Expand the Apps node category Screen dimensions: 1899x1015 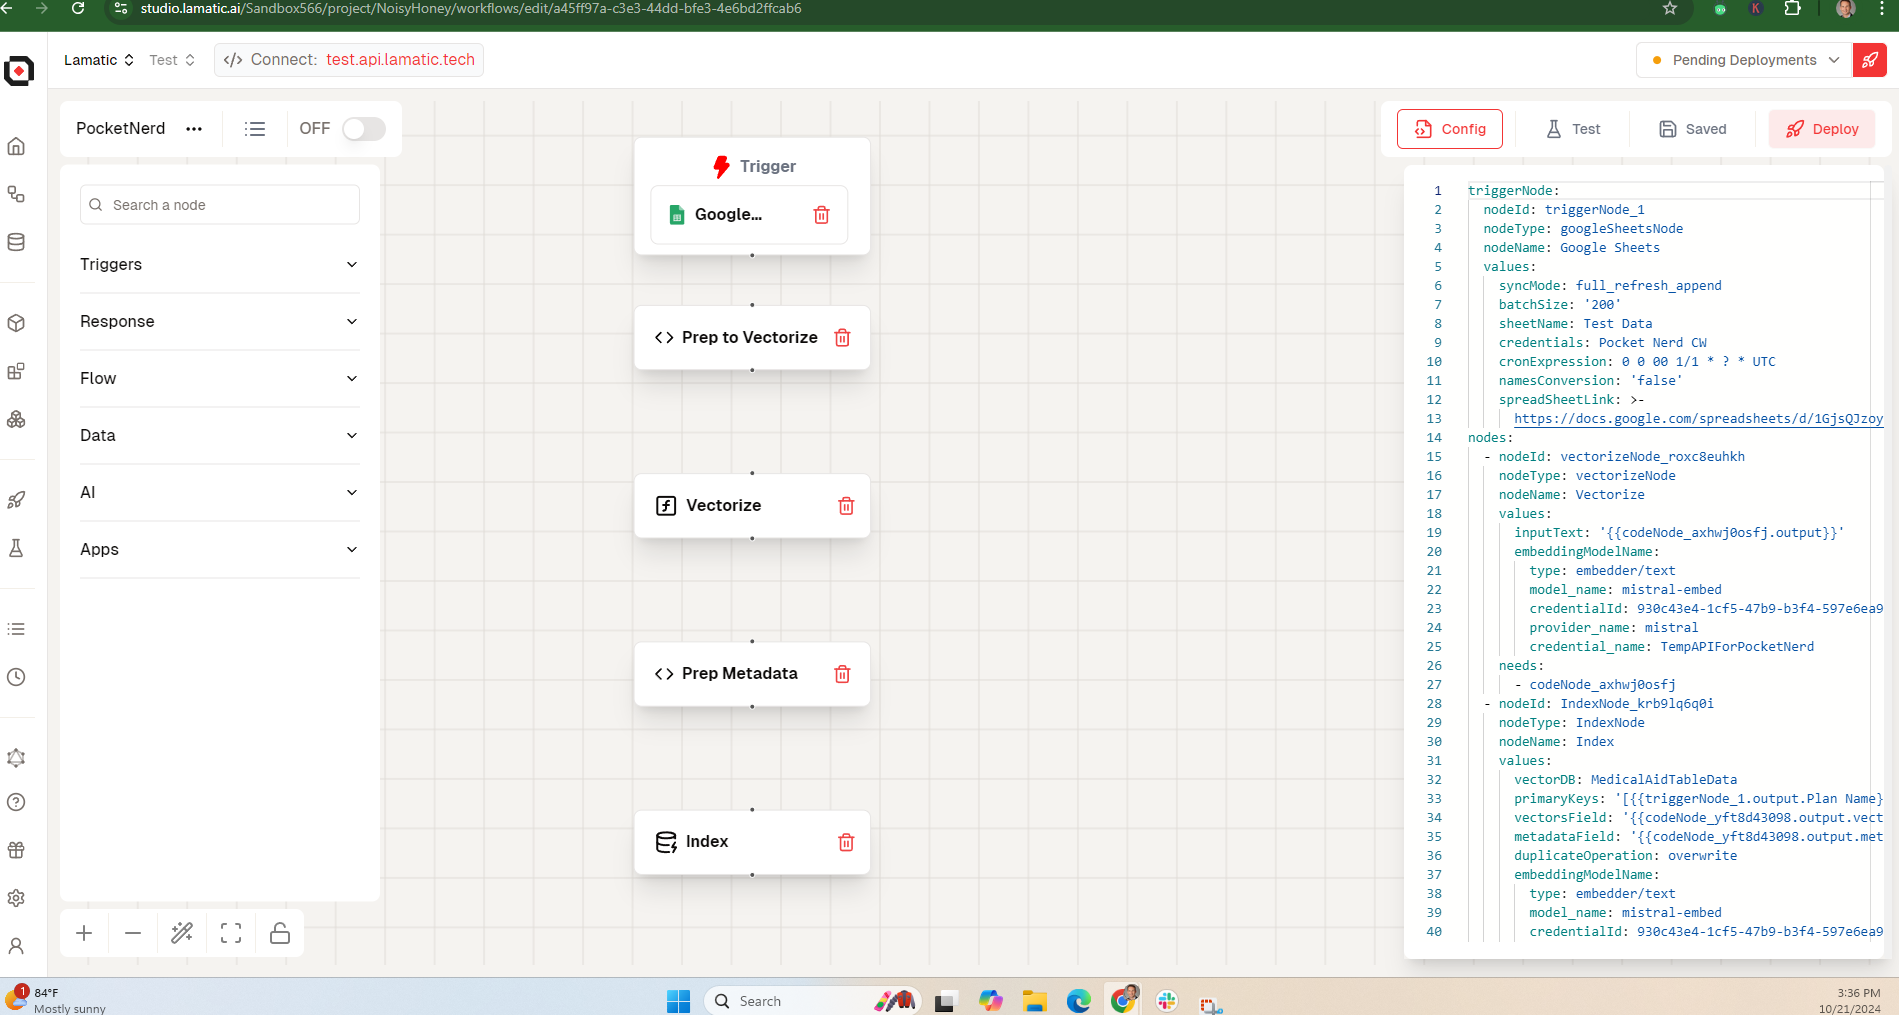[219, 549]
